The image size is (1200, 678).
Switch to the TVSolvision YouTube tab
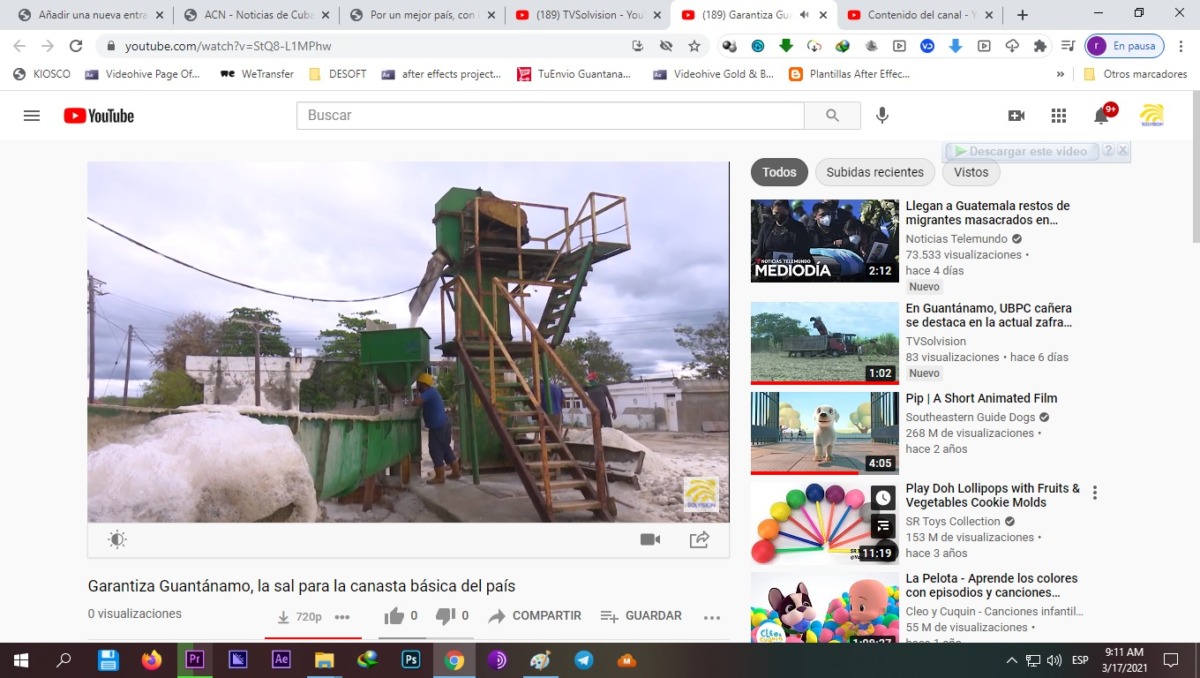(x=587, y=15)
